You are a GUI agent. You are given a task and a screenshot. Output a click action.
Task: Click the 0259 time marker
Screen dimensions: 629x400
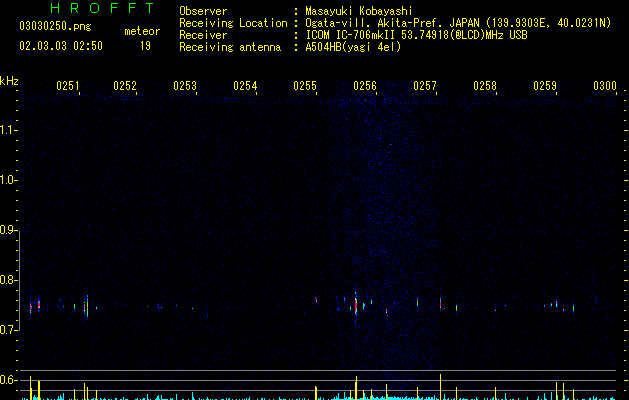pos(545,86)
